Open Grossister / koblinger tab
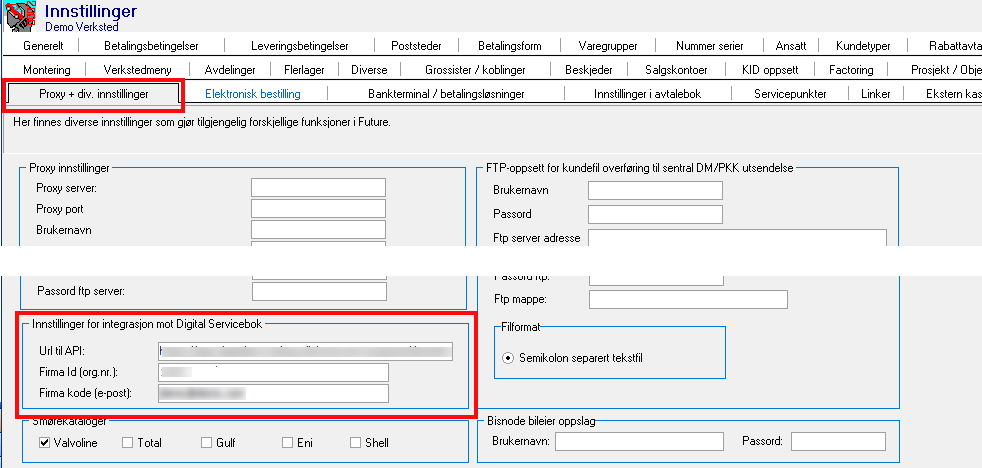Image resolution: width=982 pixels, height=468 pixels. pyautogui.click(x=475, y=70)
